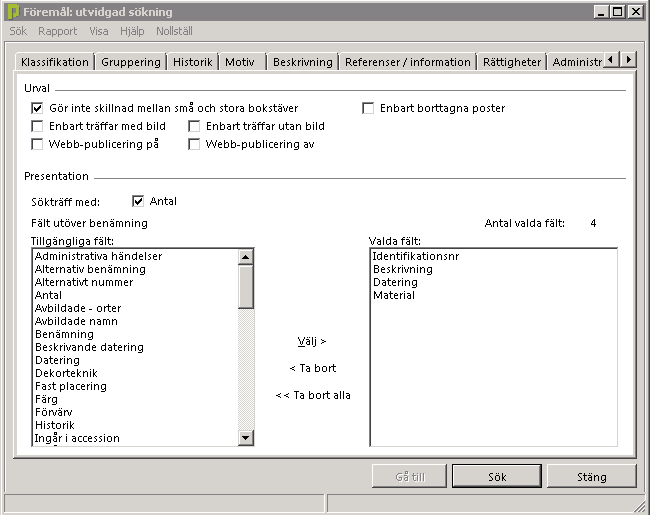
Task: Toggle the Antal checkbox
Action: point(138,202)
